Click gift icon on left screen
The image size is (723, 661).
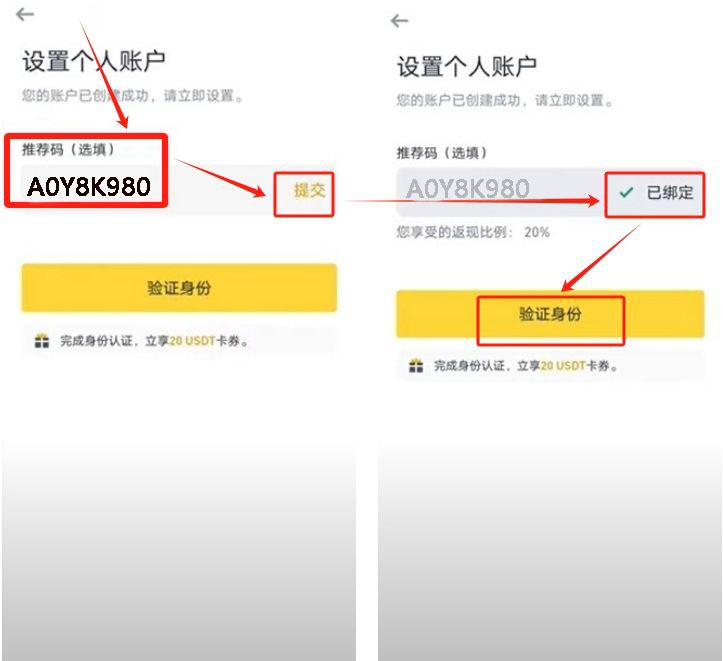42,341
